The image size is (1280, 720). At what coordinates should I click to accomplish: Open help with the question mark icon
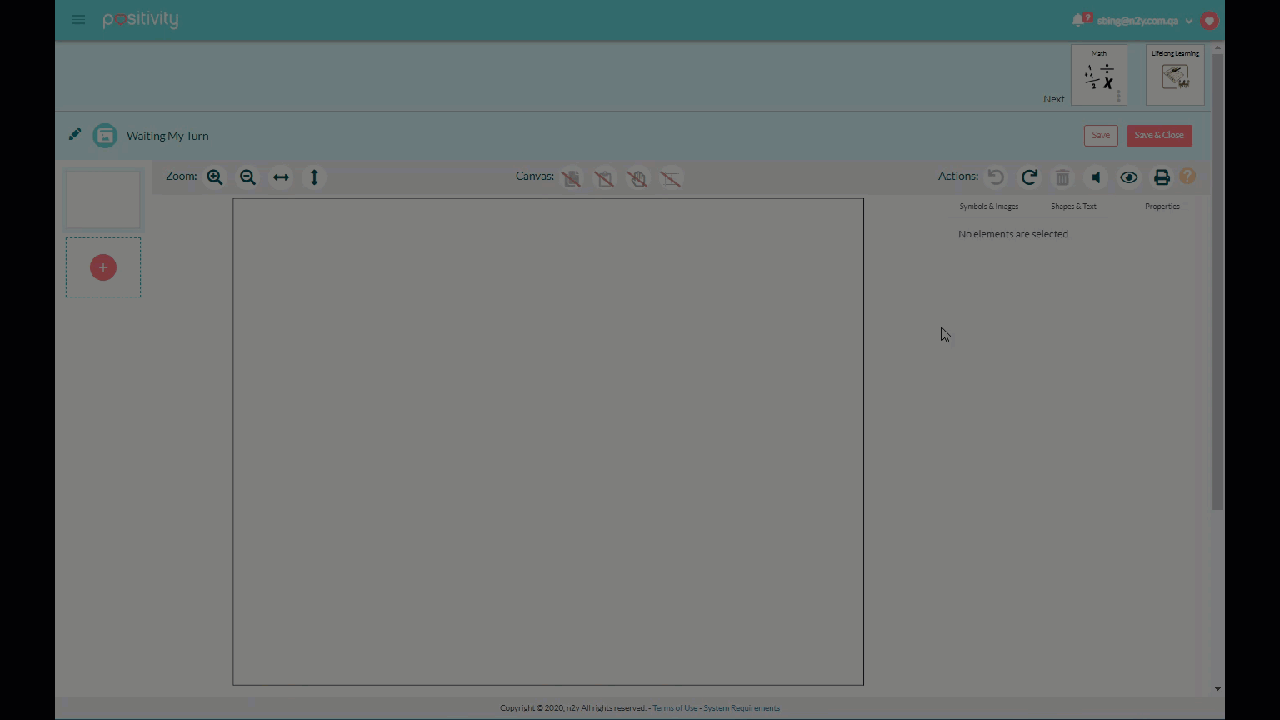(1187, 176)
